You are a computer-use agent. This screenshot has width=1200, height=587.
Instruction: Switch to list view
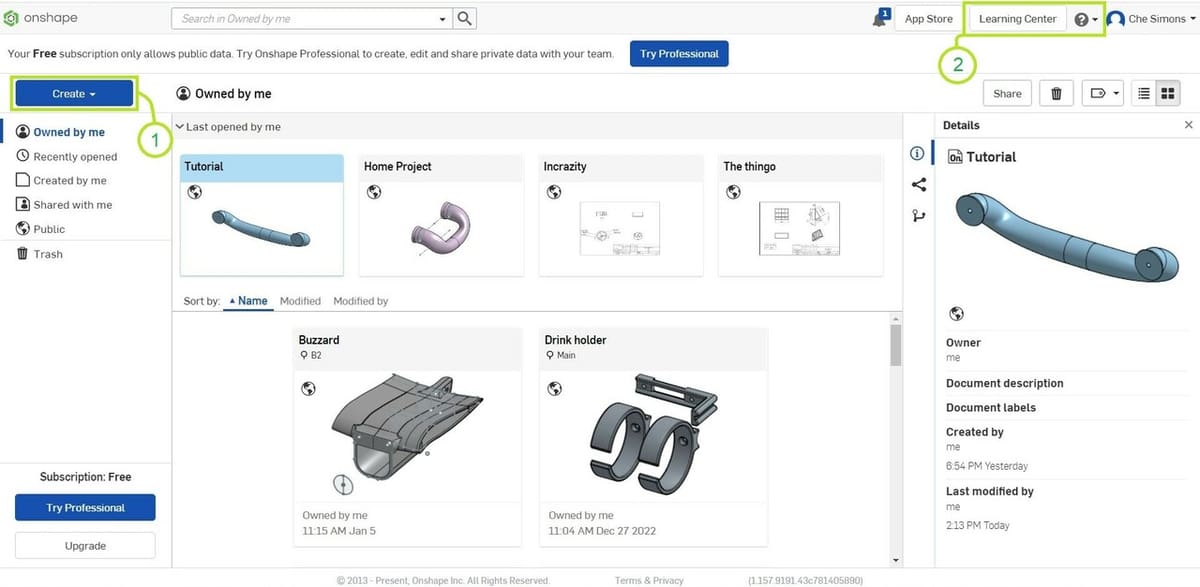coord(1144,93)
